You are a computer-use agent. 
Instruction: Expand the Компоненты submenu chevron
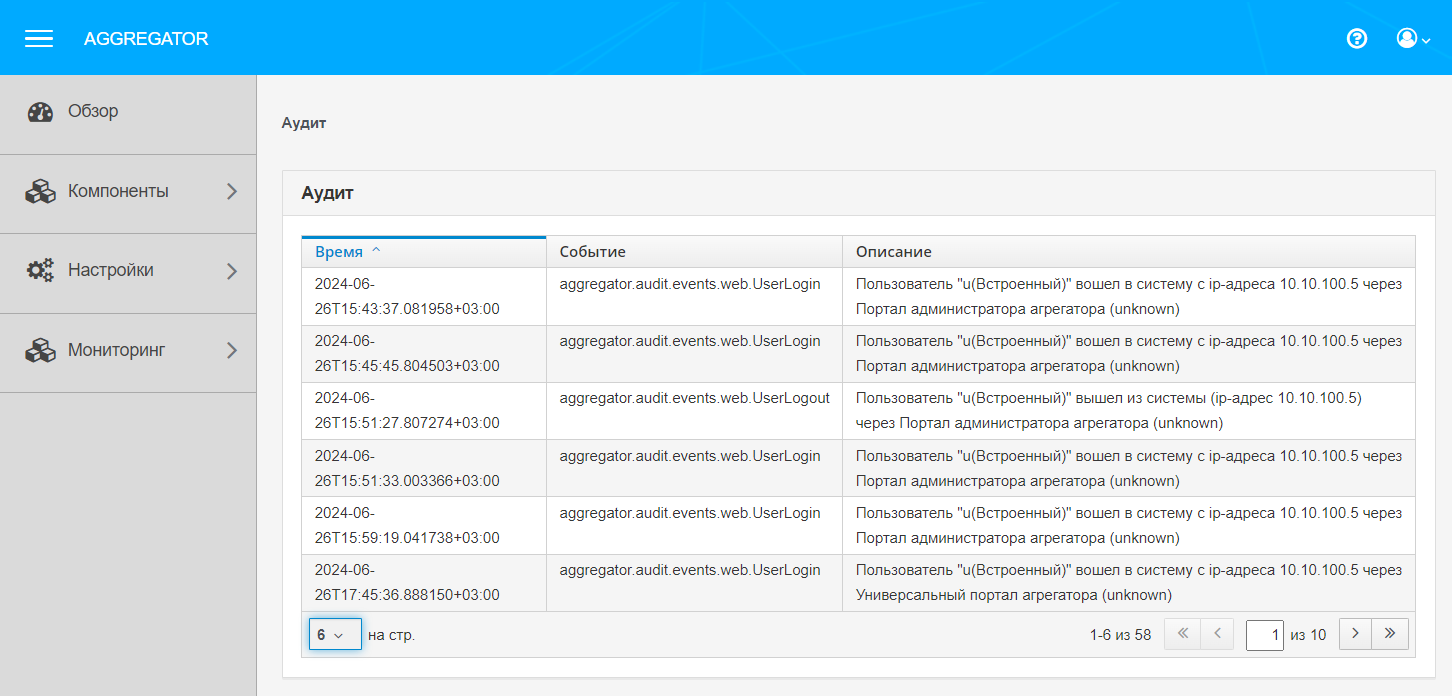(232, 191)
